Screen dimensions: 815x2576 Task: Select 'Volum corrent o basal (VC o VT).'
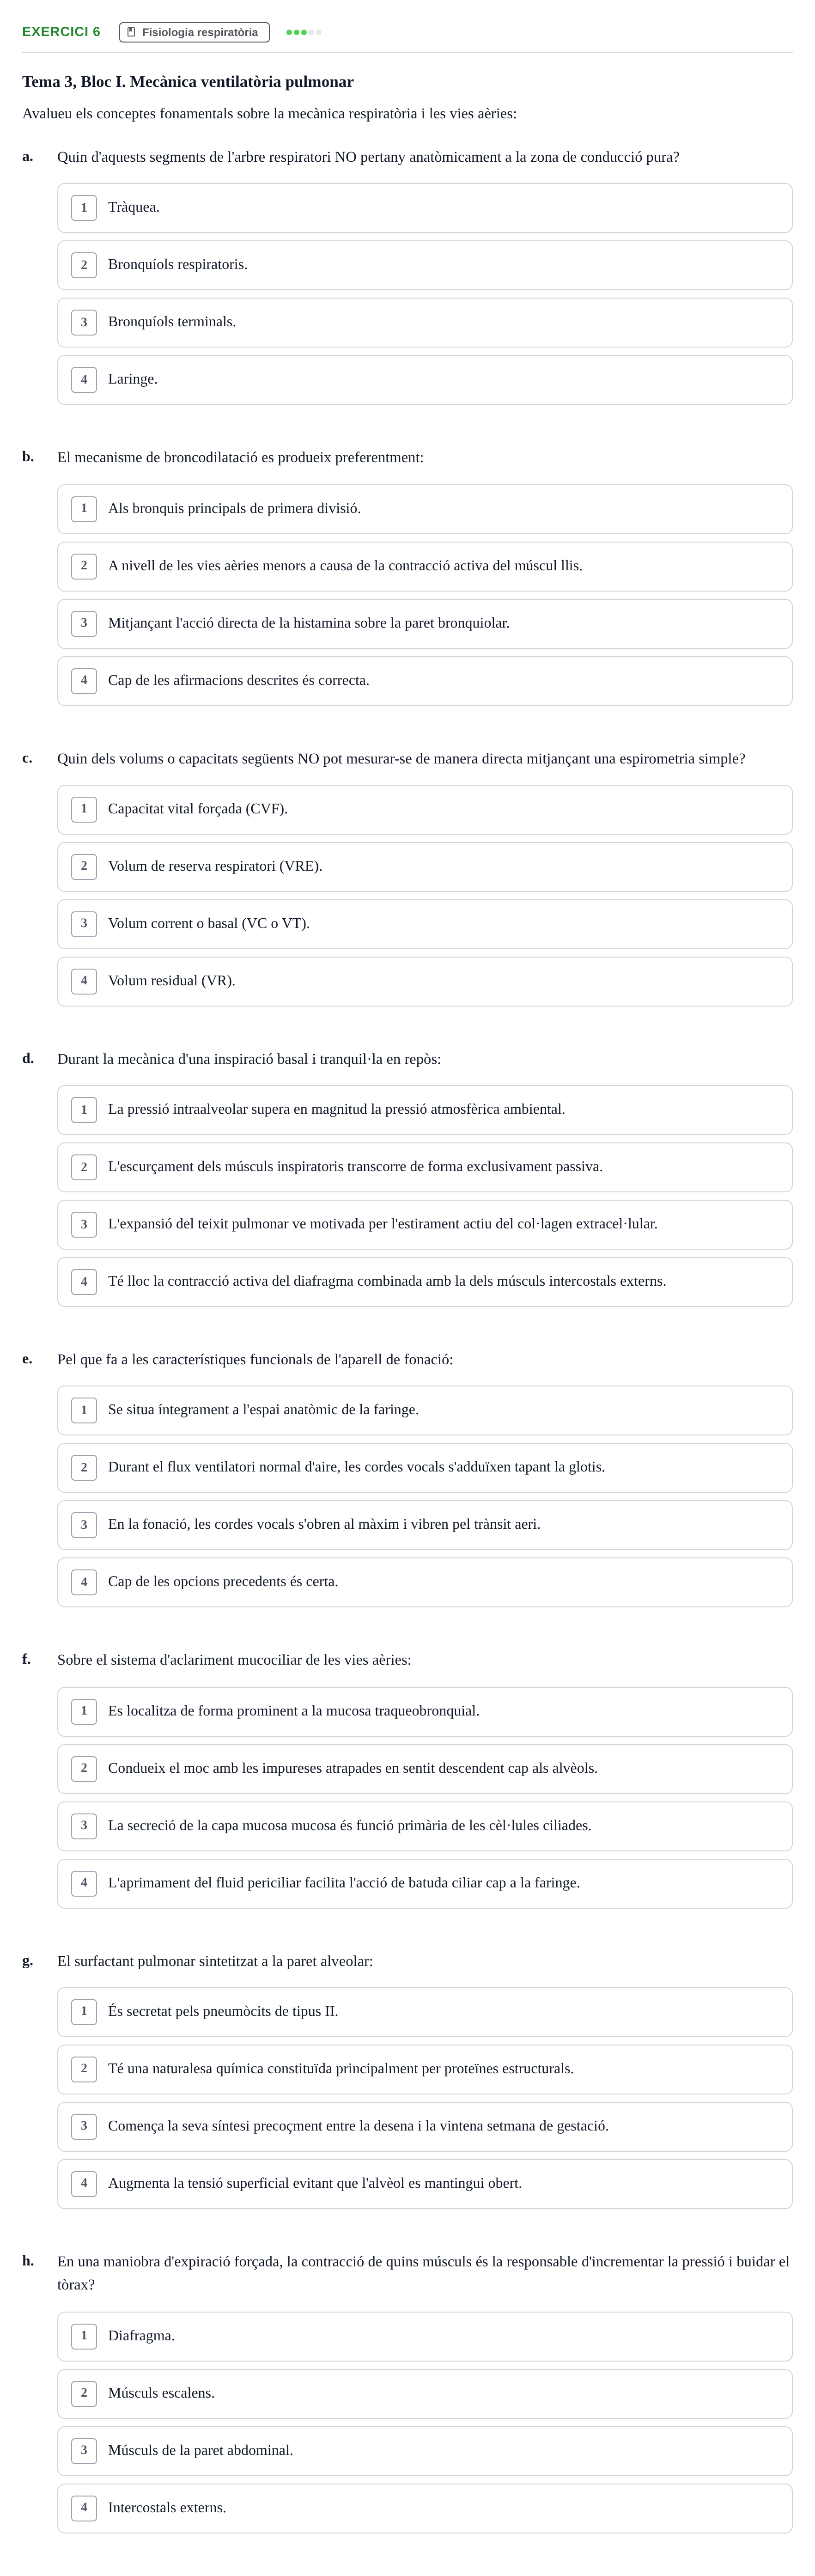tap(424, 924)
